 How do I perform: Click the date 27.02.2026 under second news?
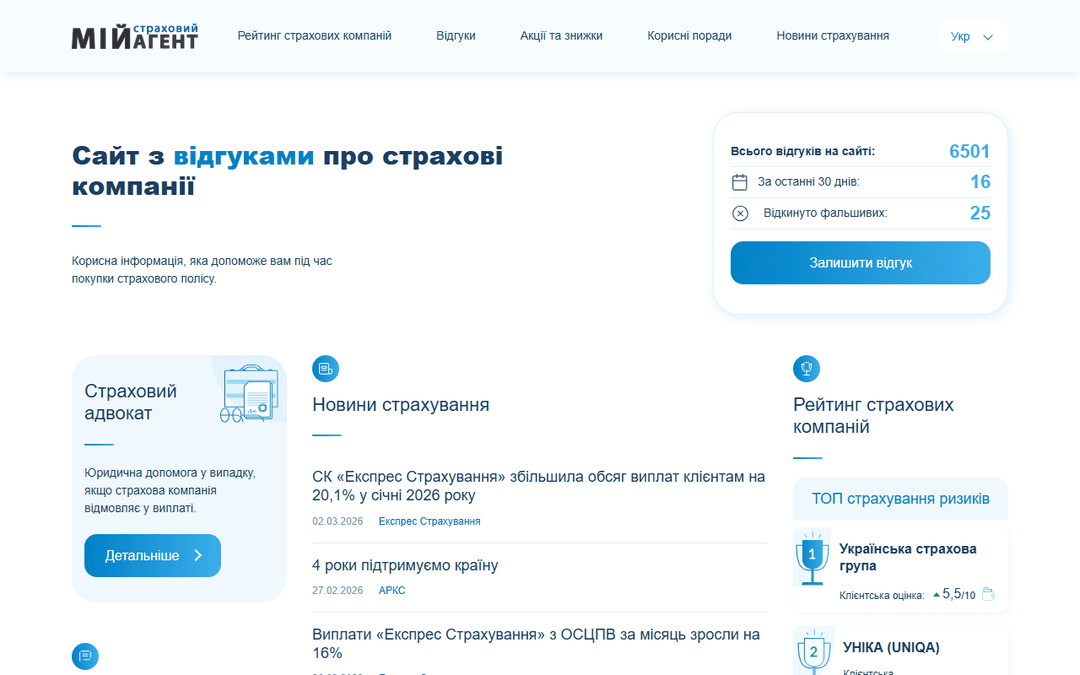[338, 590]
